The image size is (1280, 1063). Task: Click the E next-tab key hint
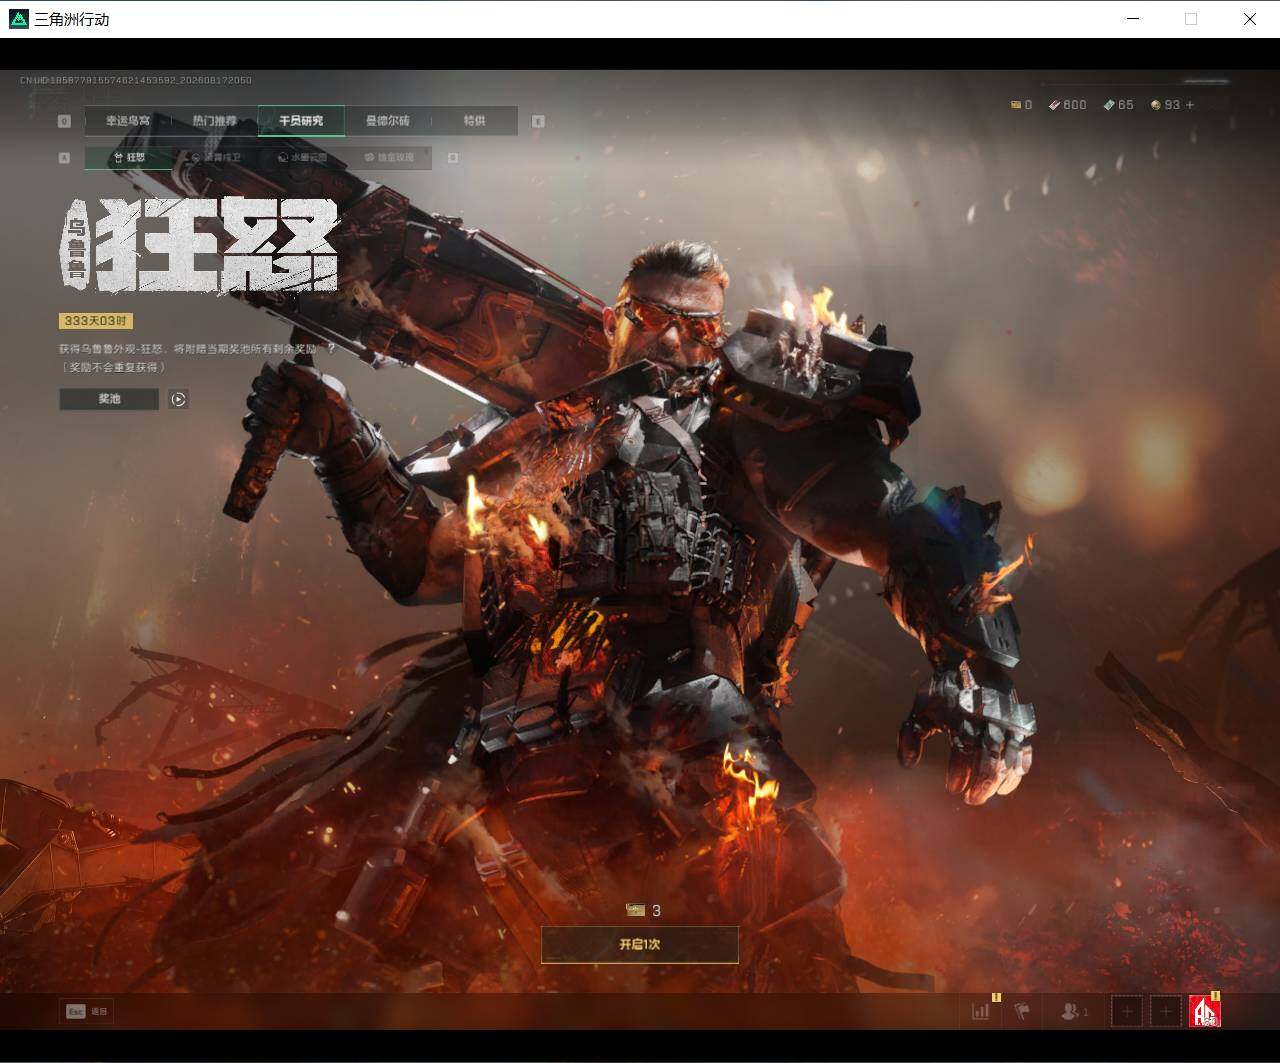click(x=538, y=121)
